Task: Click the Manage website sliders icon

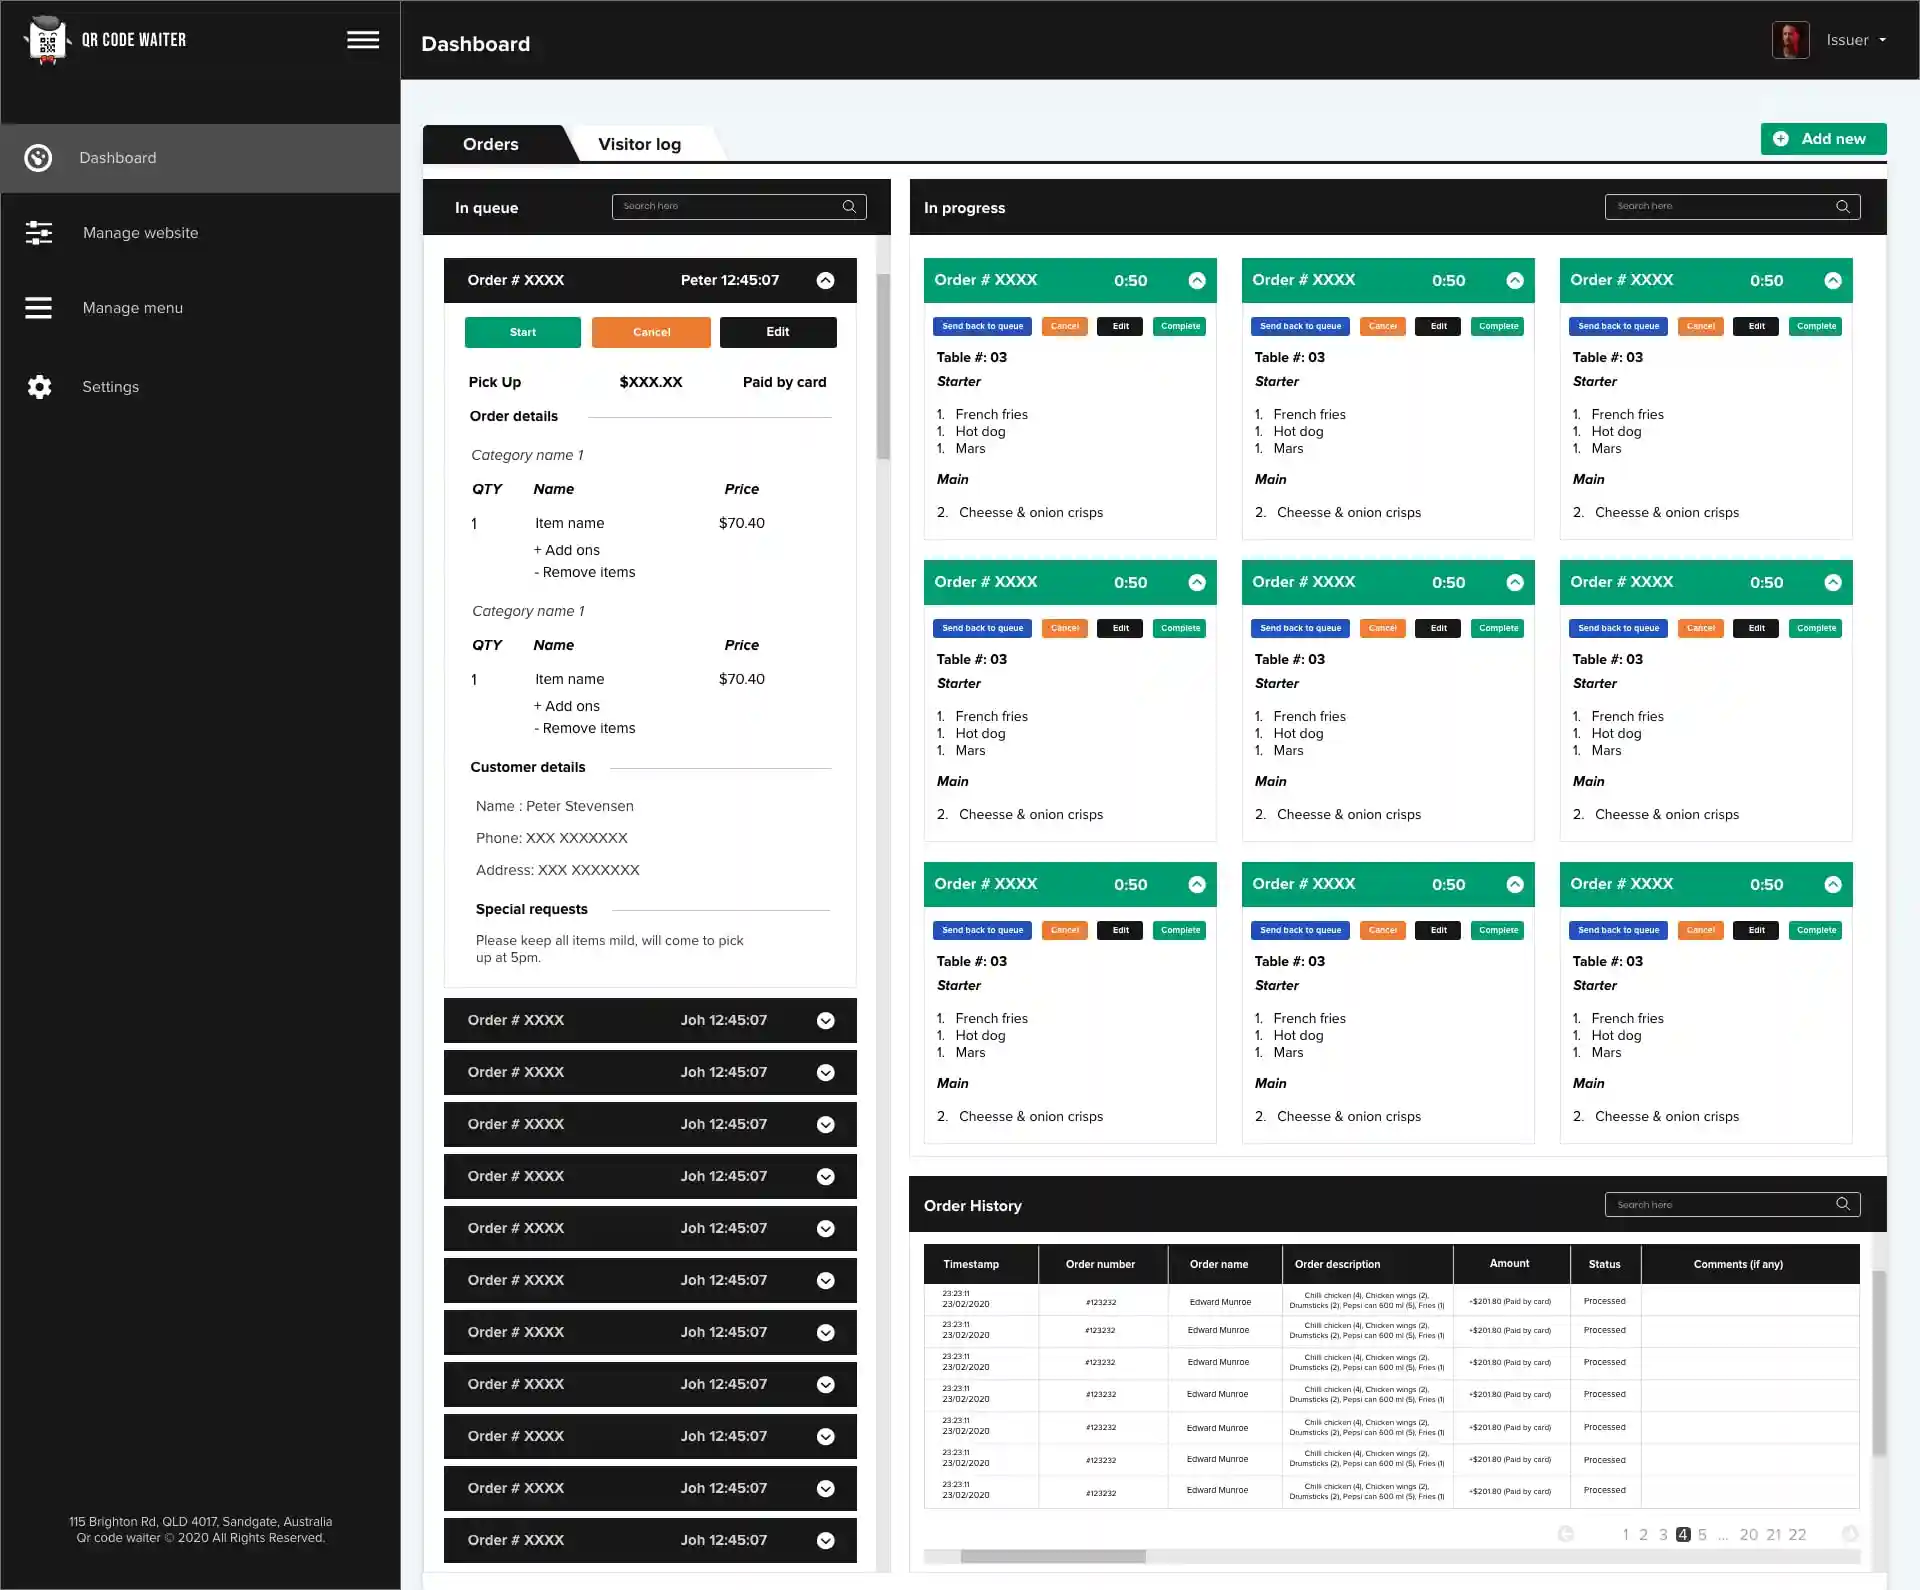Action: tap(39, 233)
